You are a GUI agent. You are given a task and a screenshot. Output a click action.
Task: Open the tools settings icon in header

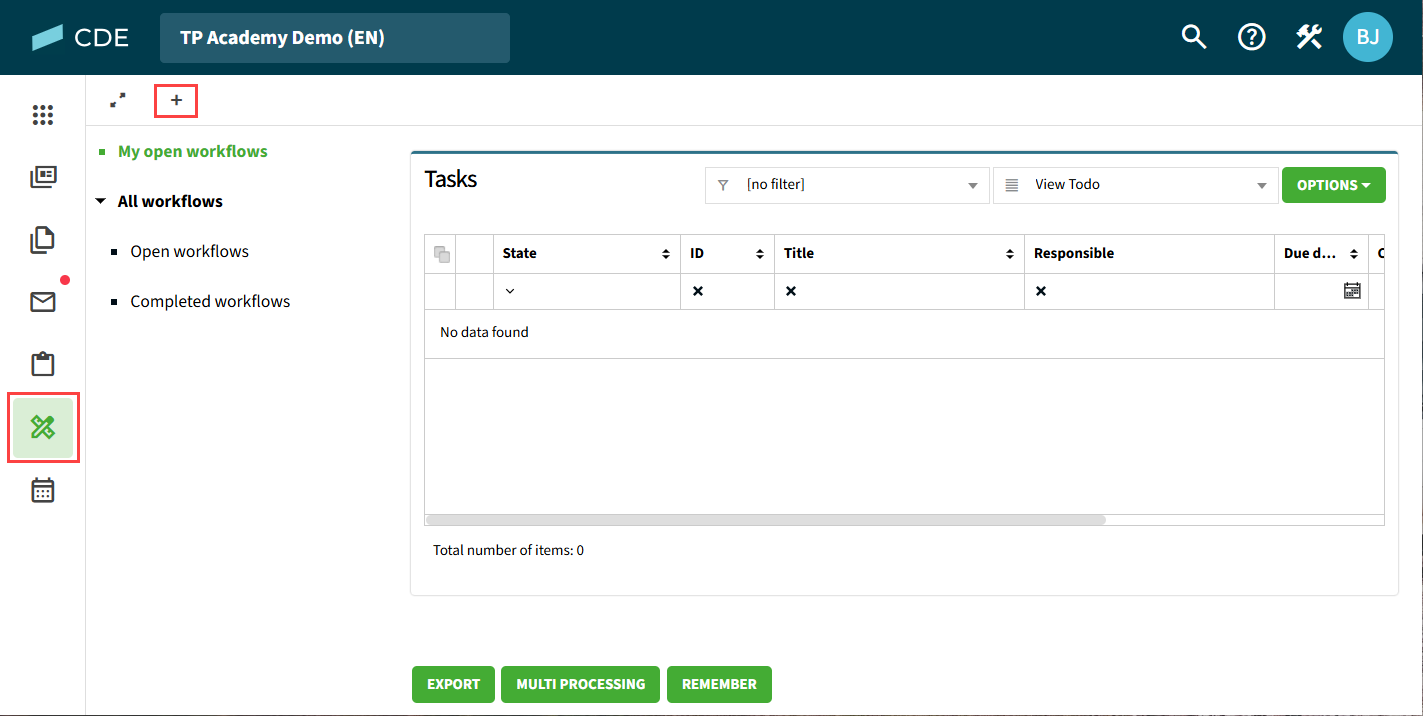tap(1309, 37)
